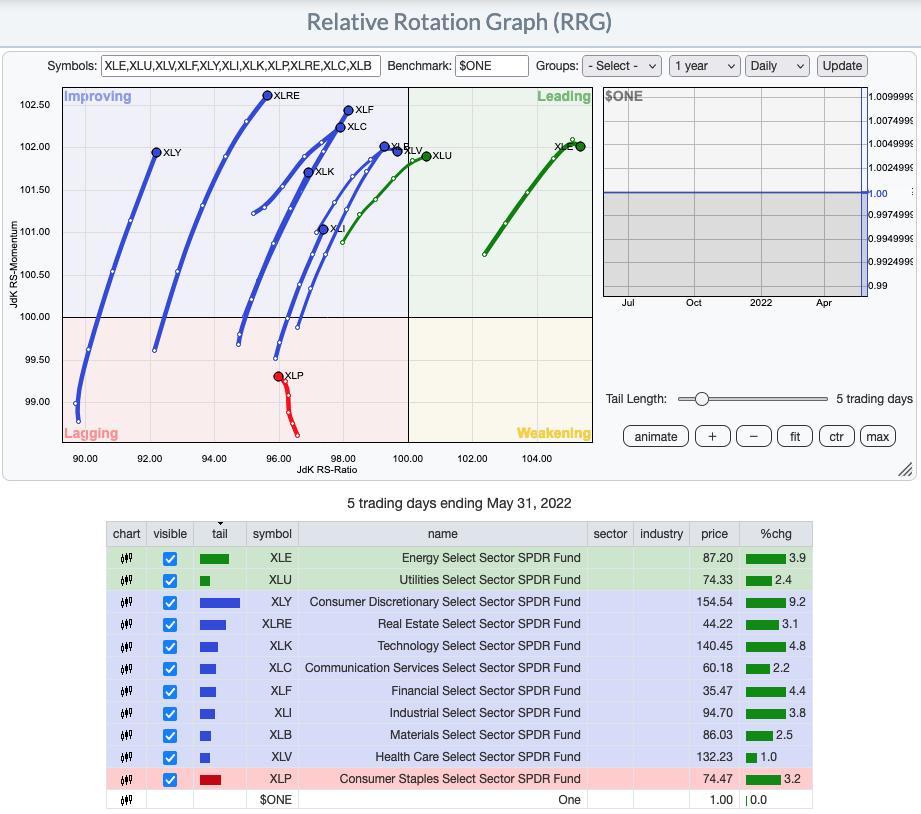Open the chart icon for XLC row

(x=126, y=668)
